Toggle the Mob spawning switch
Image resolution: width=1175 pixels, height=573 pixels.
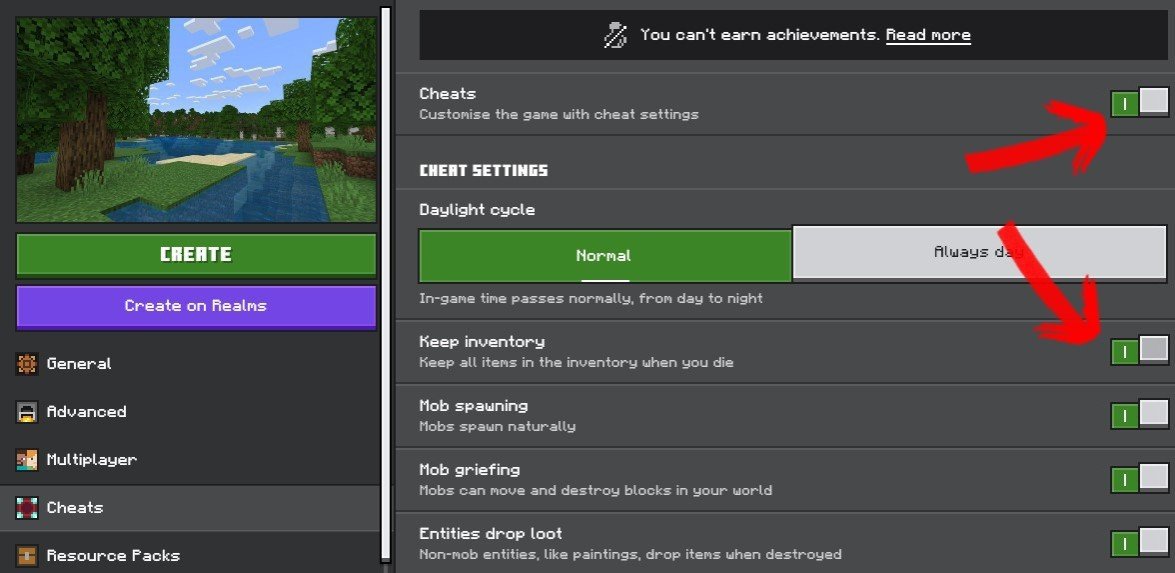(1140, 414)
